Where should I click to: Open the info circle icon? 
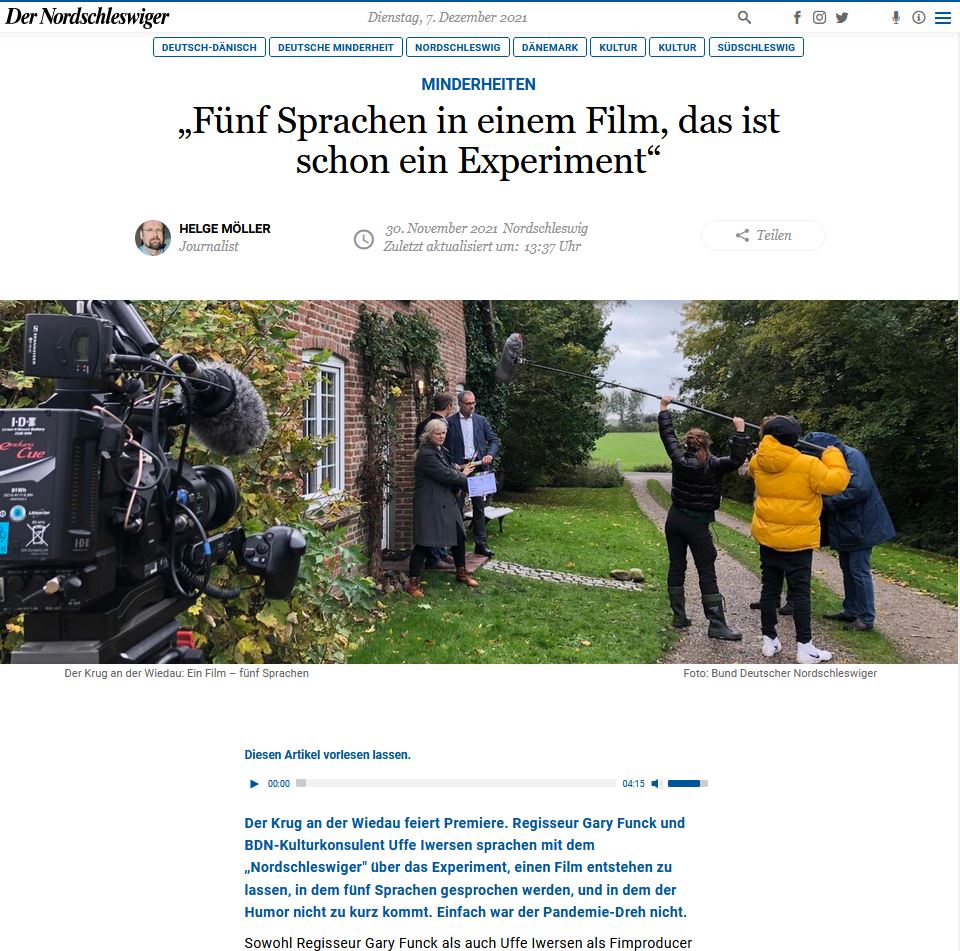[918, 17]
